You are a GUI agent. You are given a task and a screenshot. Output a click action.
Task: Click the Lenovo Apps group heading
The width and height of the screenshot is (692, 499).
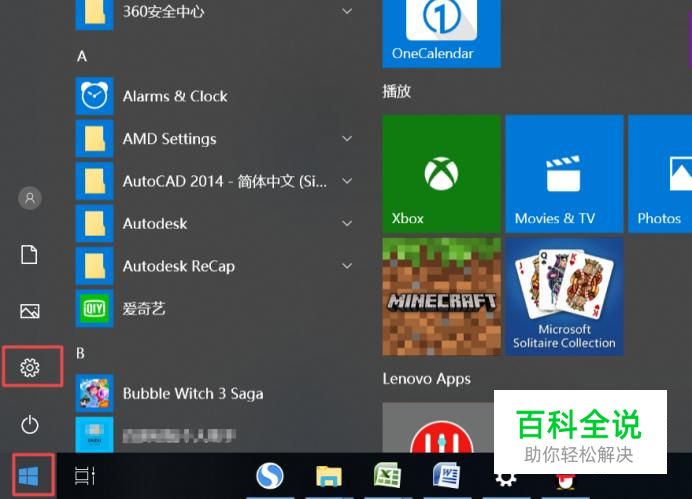[x=426, y=379]
